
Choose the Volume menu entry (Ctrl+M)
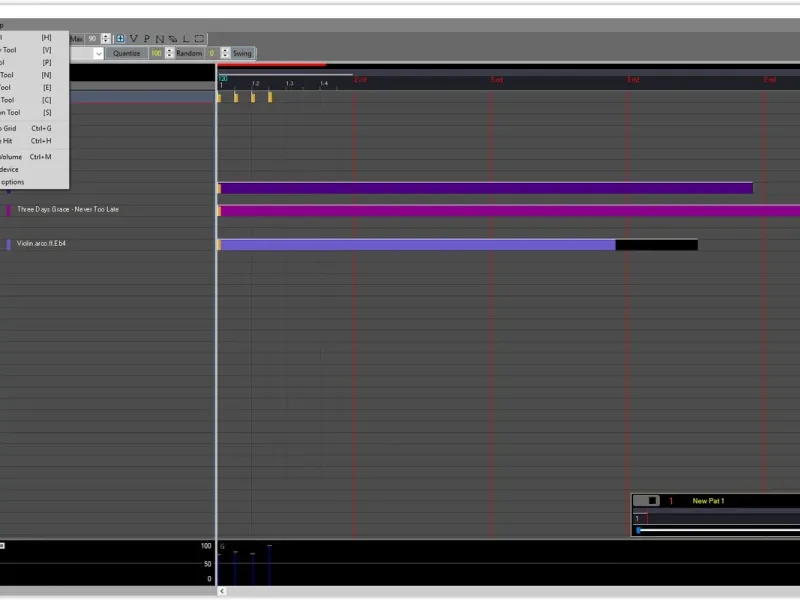pos(34,157)
